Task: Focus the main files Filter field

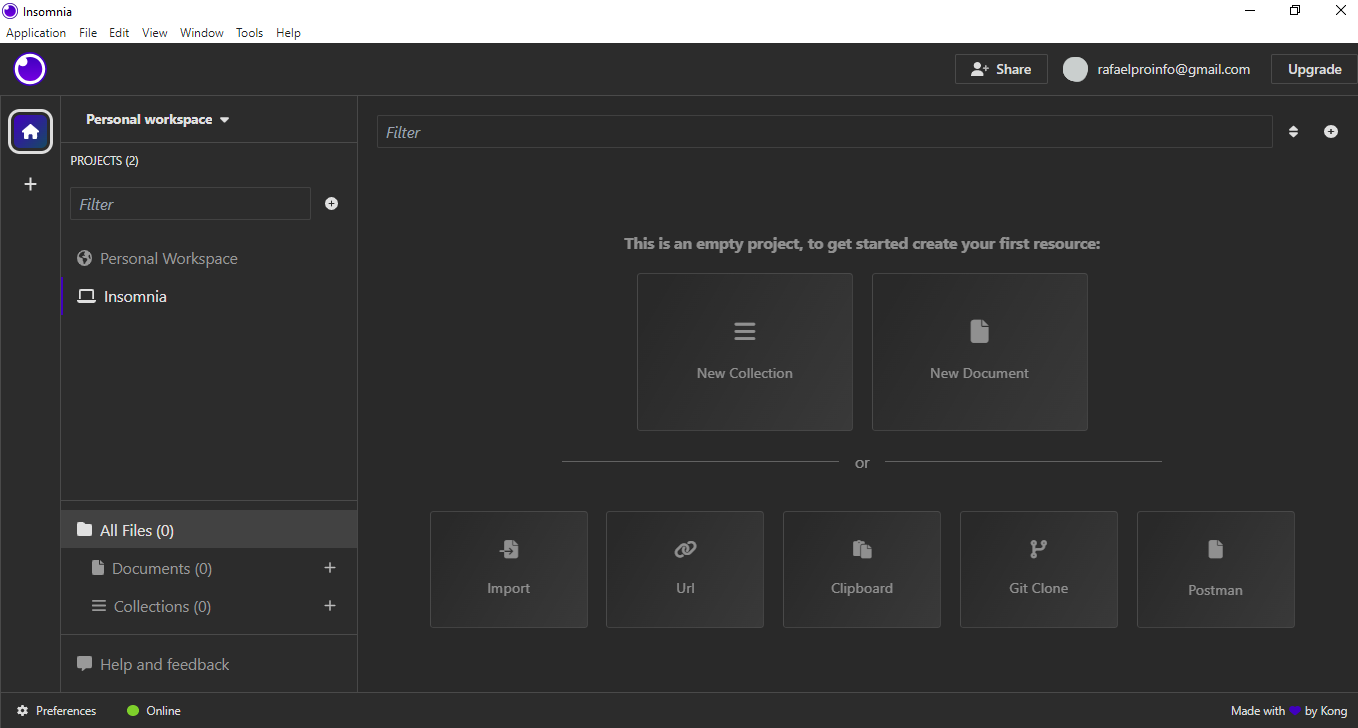Action: (824, 132)
